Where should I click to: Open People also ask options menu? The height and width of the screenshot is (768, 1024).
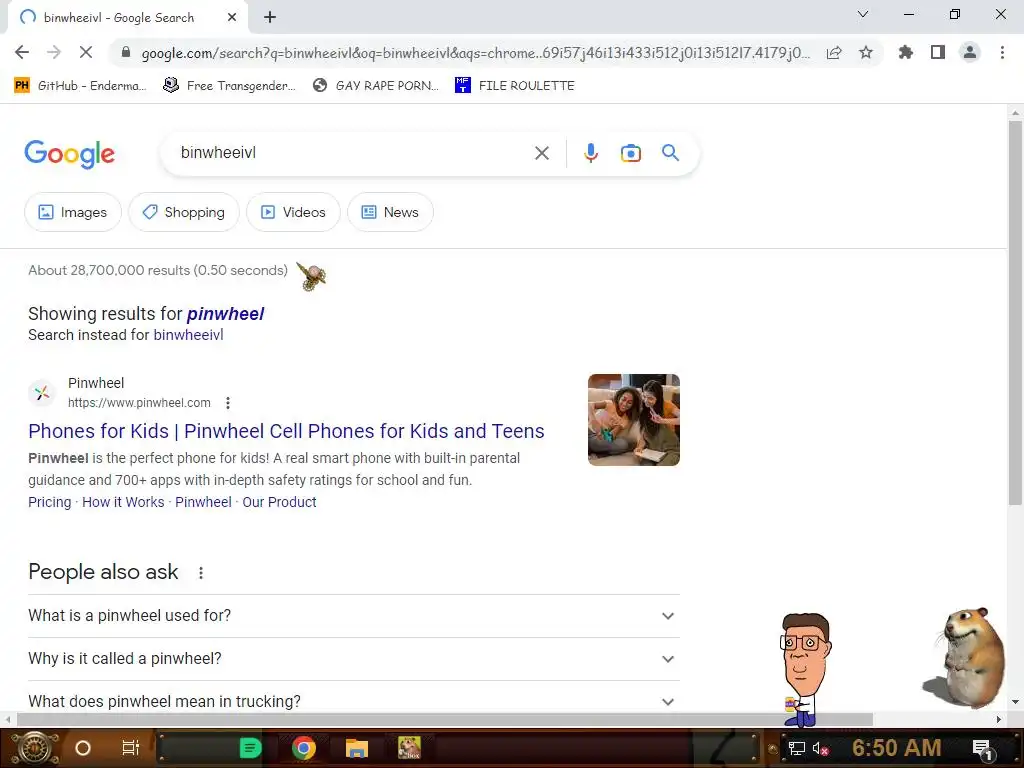(x=201, y=573)
